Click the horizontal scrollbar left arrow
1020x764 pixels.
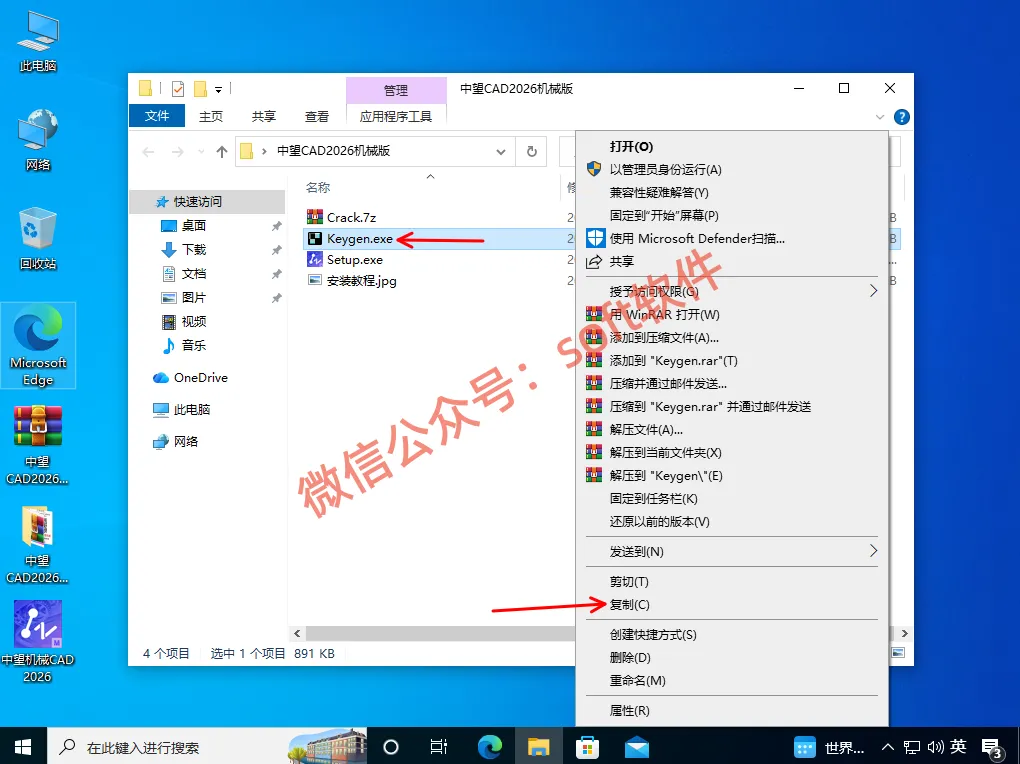[297, 633]
